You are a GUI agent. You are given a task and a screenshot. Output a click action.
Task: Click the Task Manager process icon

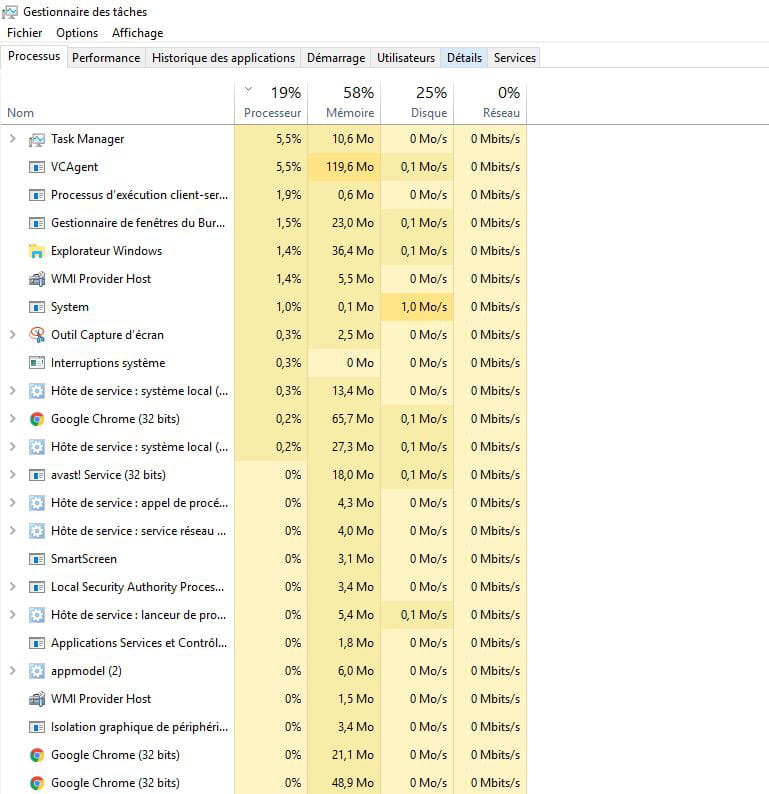pyautogui.click(x=37, y=139)
